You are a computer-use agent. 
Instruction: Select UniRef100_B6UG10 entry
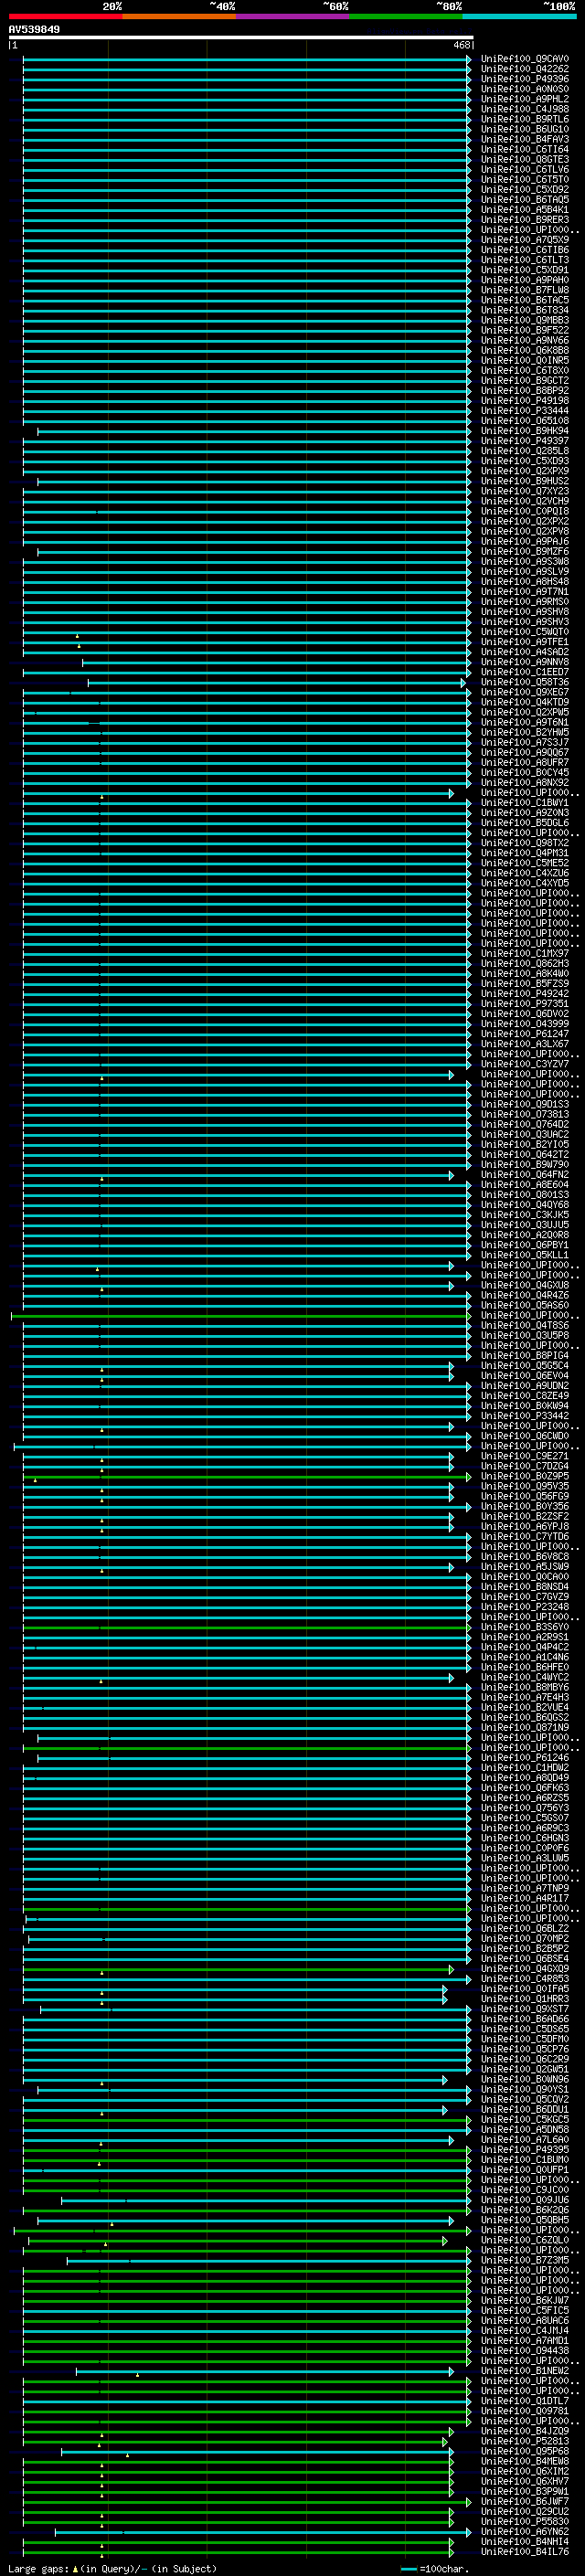coord(525,129)
